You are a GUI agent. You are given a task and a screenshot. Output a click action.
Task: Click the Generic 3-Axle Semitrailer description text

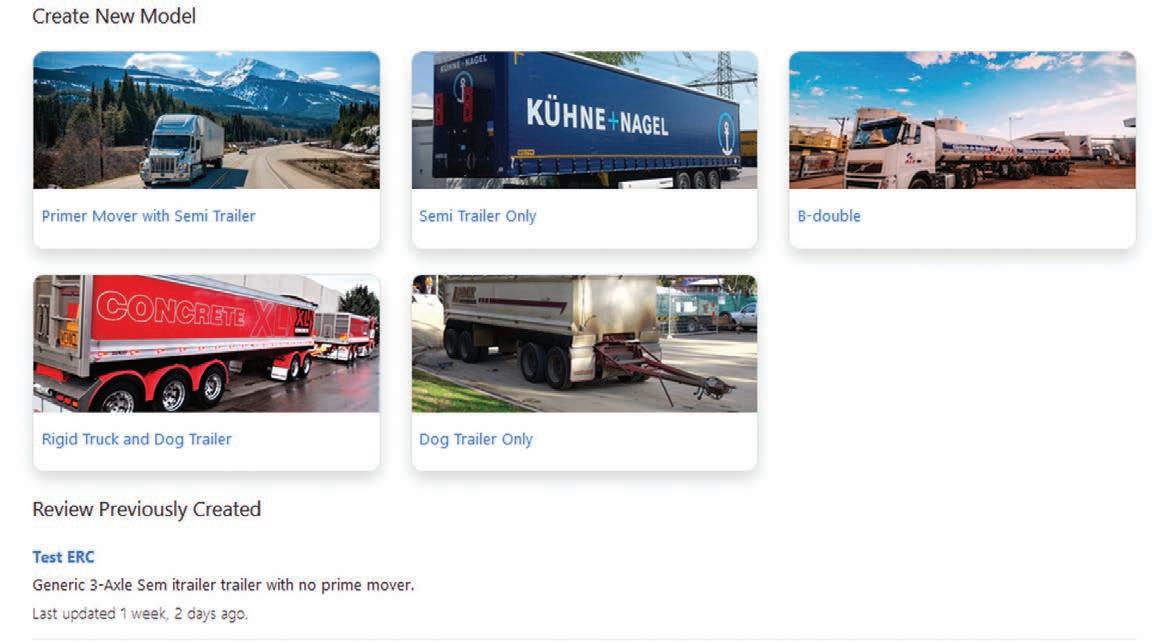[223, 586]
